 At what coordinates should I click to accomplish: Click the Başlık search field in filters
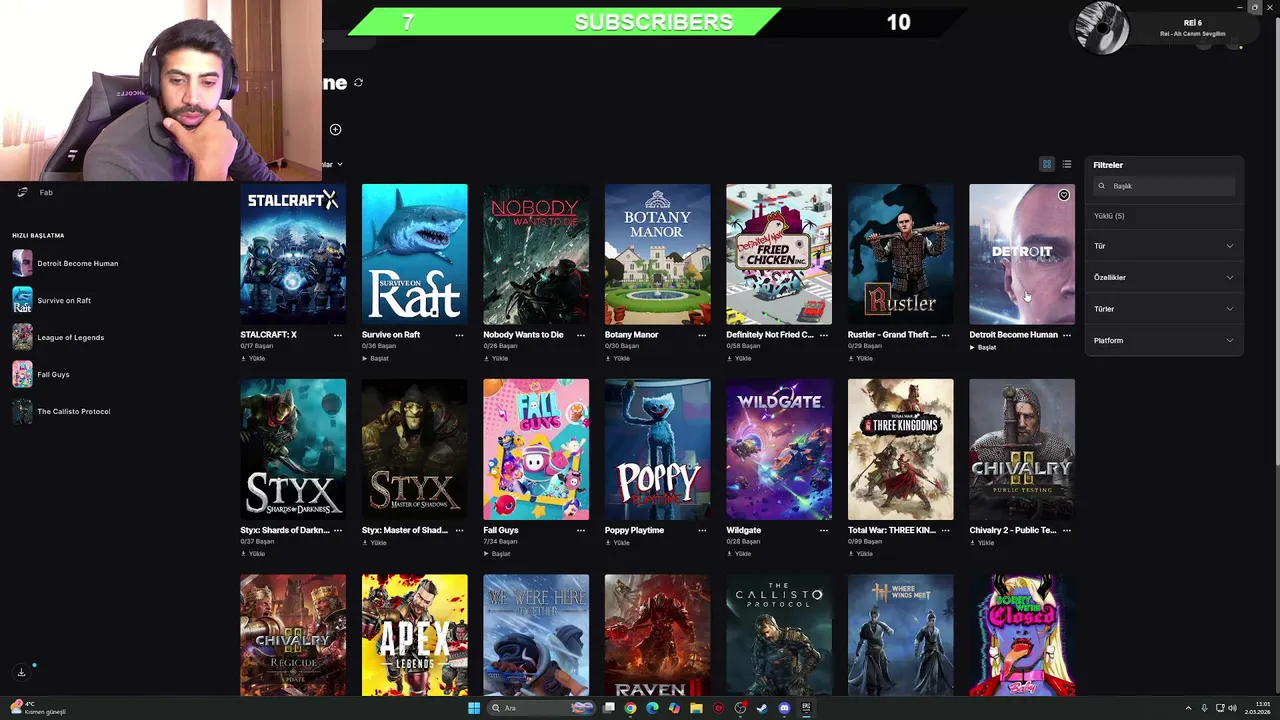pos(1165,186)
